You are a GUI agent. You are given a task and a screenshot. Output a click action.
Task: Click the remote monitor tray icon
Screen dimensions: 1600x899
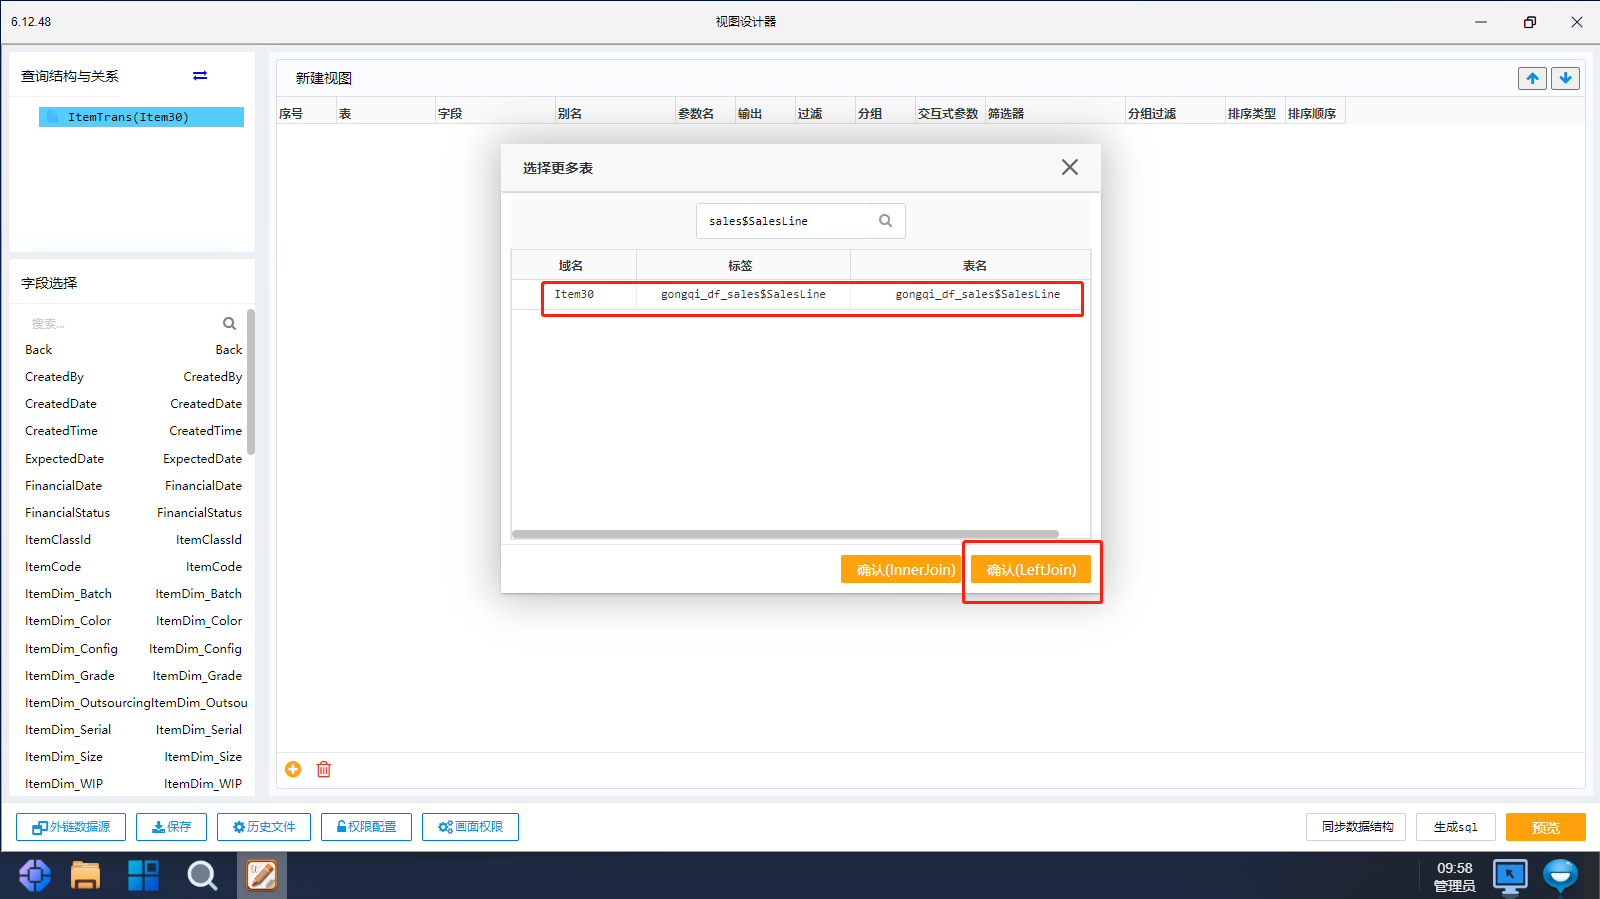click(1510, 876)
